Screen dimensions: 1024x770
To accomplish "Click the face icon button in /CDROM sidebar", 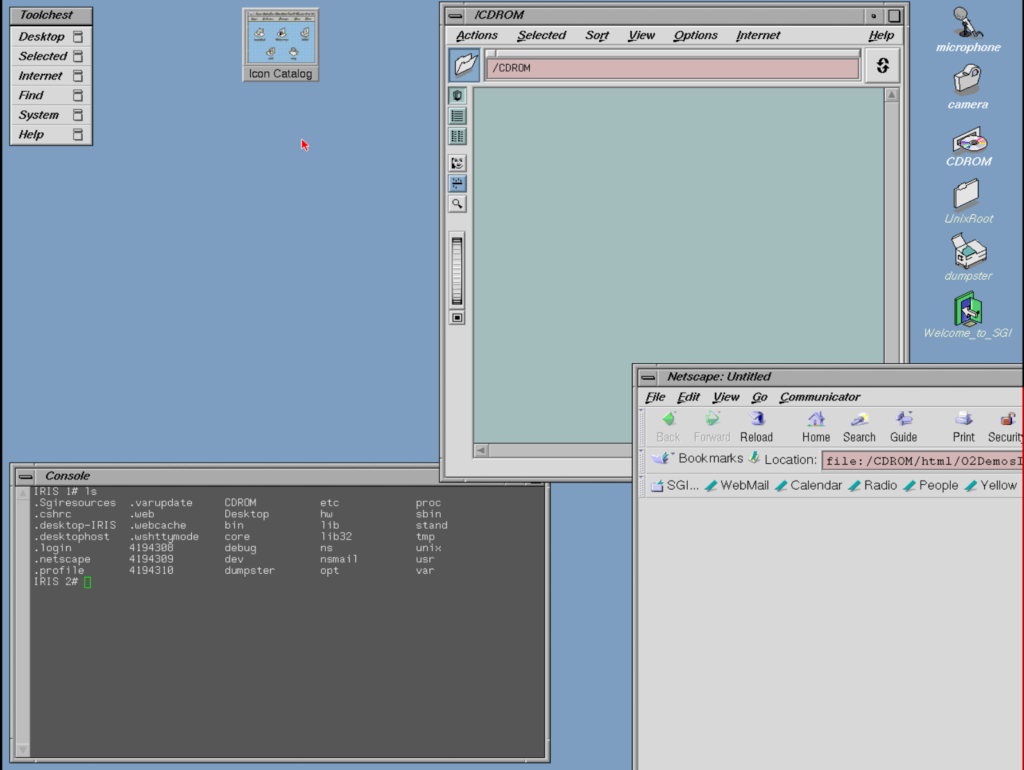I will [x=457, y=163].
